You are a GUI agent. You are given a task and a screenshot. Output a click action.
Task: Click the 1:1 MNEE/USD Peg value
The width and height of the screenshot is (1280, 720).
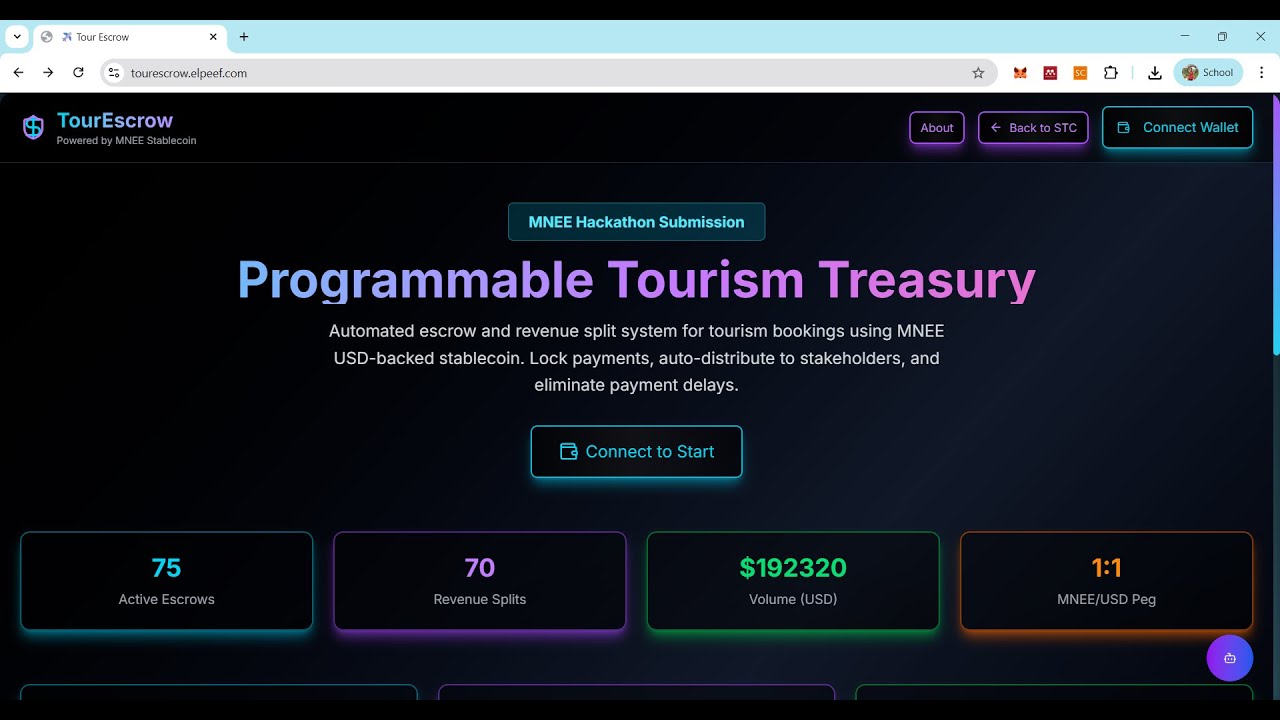point(1106,568)
